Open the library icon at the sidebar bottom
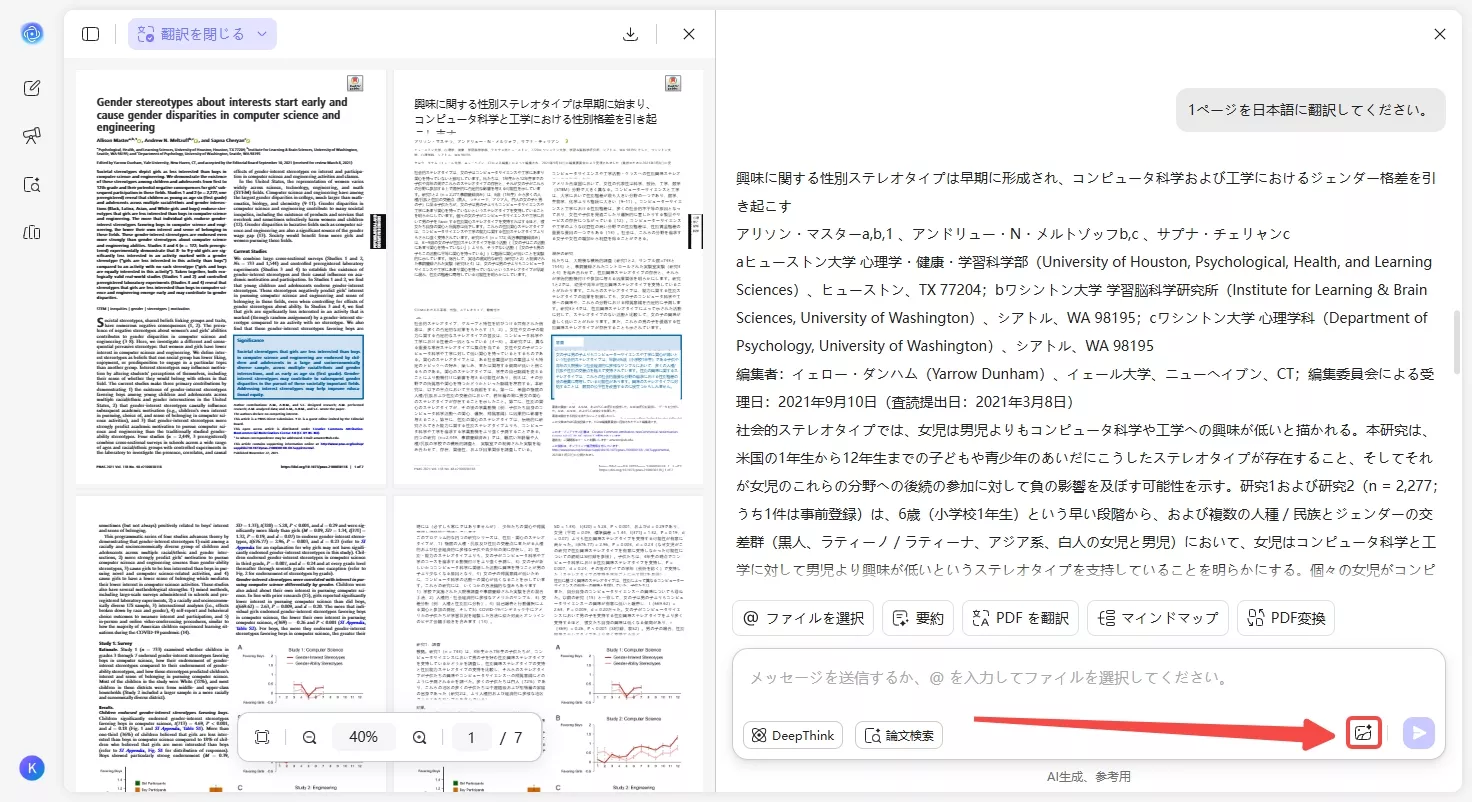This screenshot has height=802, width=1472. (x=31, y=232)
